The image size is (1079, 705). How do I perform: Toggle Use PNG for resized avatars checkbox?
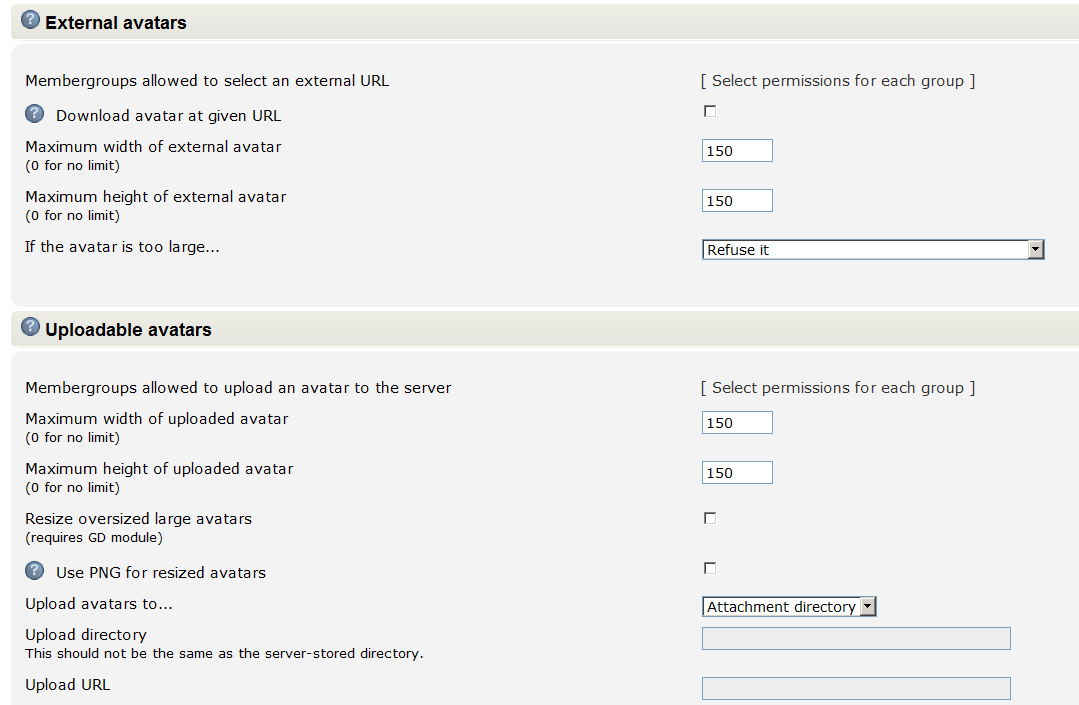(x=710, y=567)
